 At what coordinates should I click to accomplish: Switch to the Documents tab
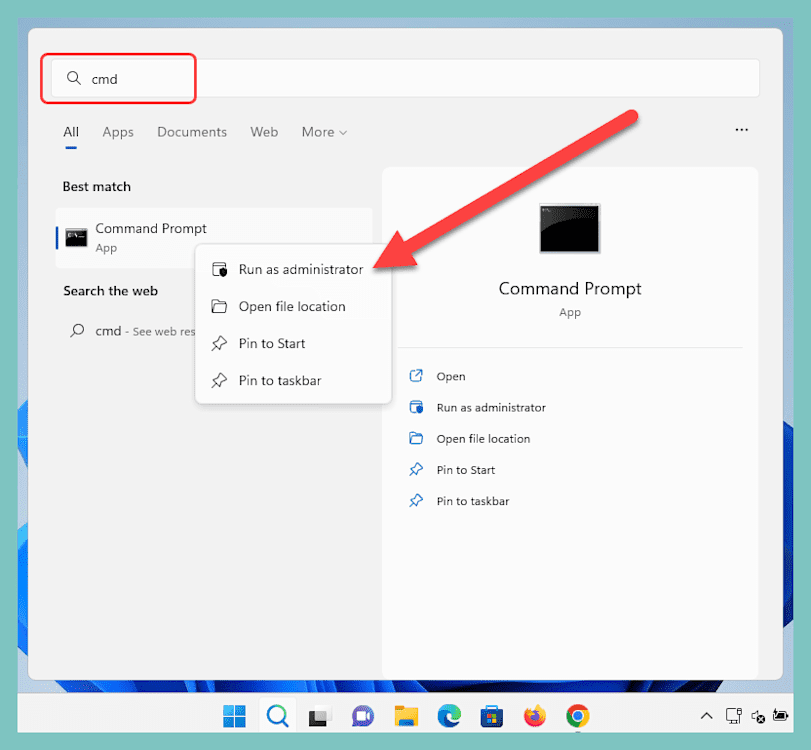(192, 132)
